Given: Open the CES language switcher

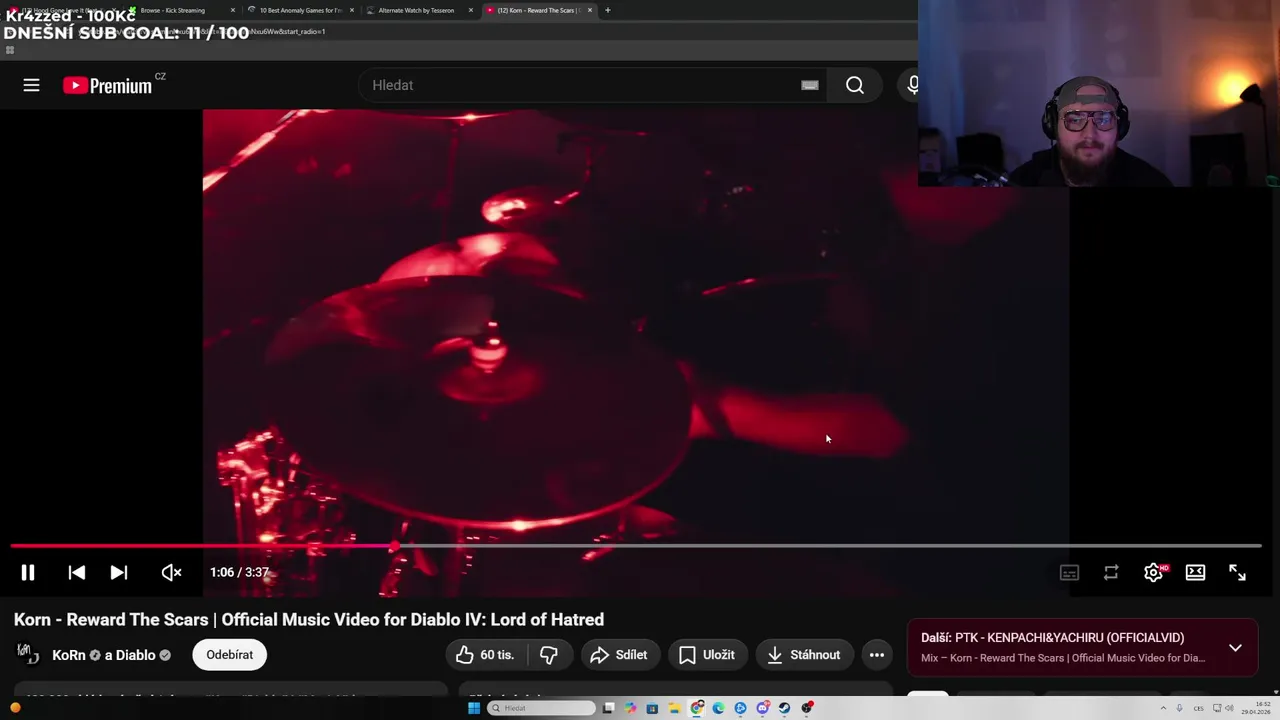Looking at the screenshot, I should point(1199,708).
